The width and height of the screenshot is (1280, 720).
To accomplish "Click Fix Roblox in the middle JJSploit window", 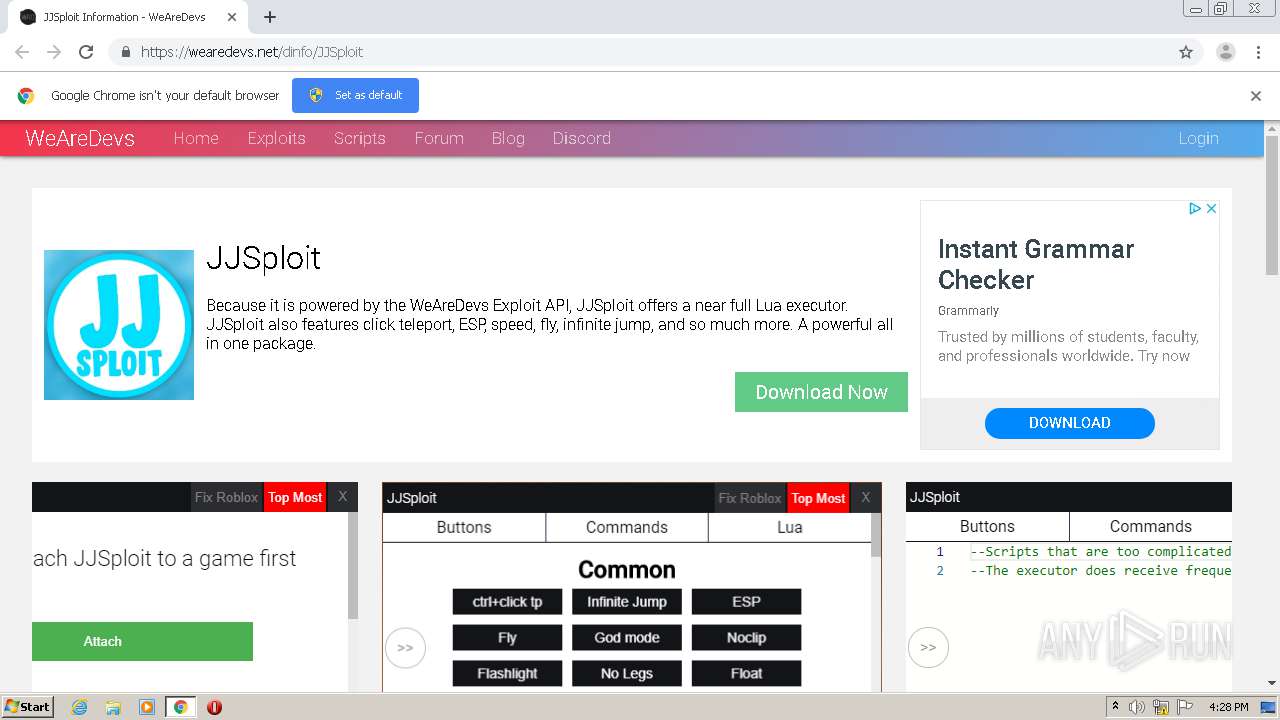I will [750, 498].
